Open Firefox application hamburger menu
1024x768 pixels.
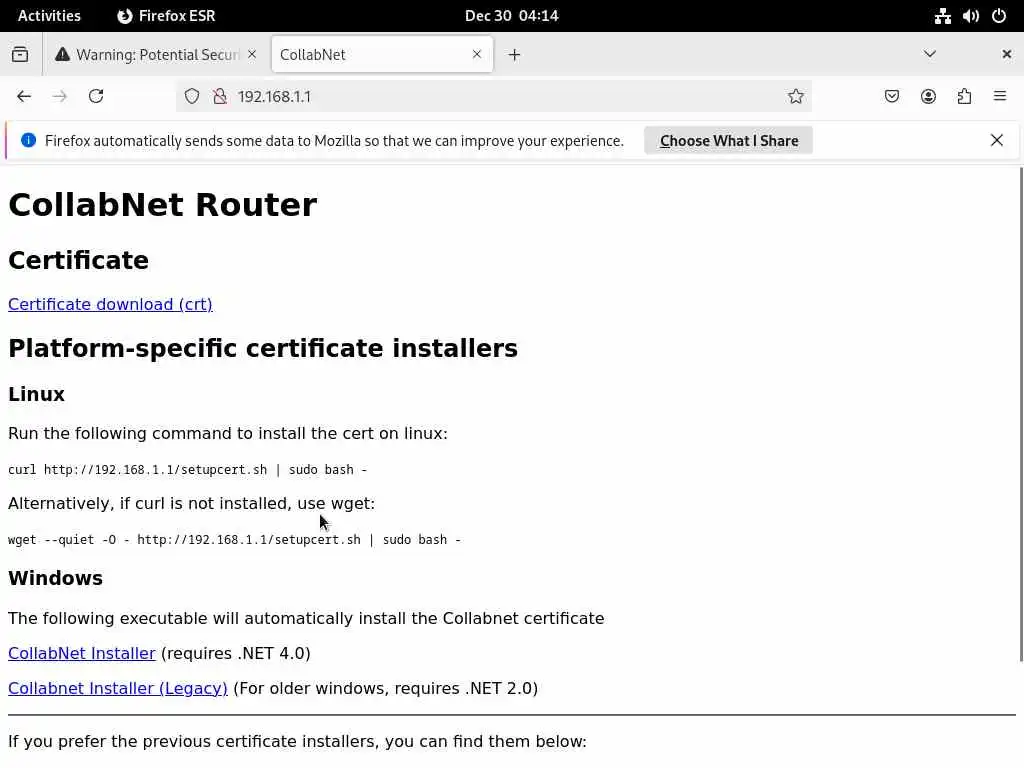[1000, 97]
